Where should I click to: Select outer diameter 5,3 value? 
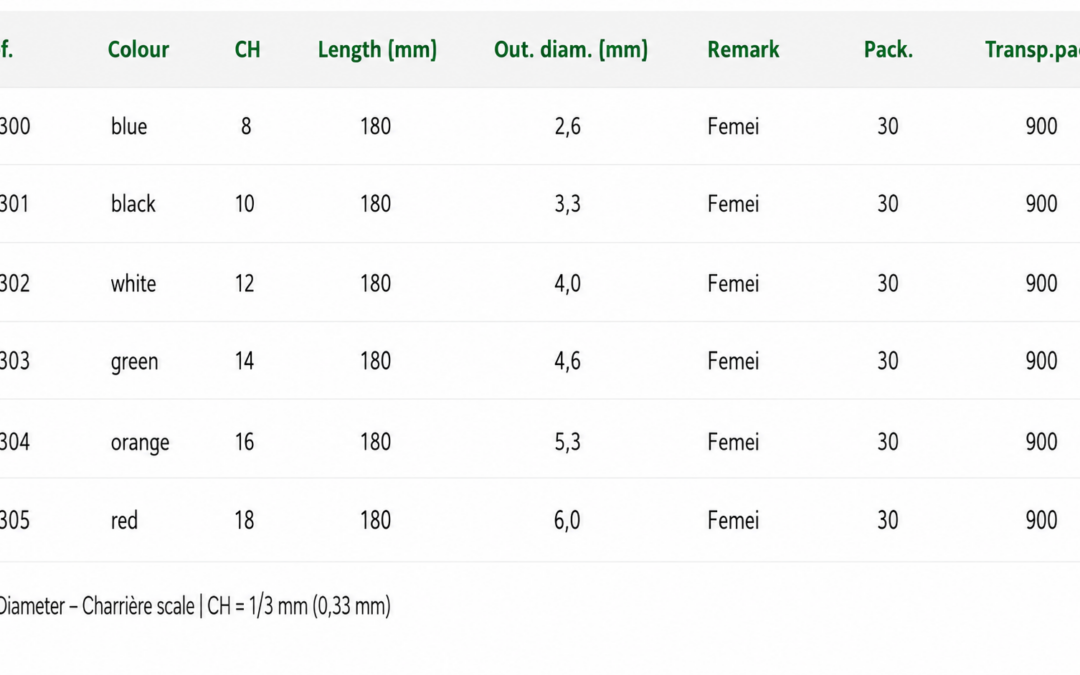pyautogui.click(x=568, y=442)
